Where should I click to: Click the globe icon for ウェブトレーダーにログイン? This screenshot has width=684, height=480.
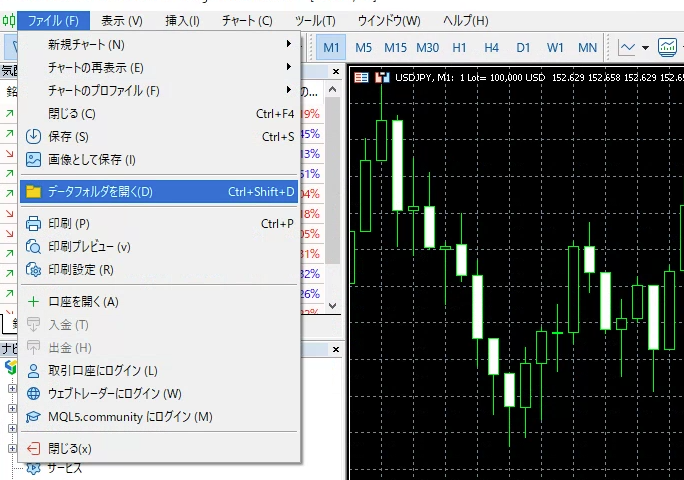33,394
